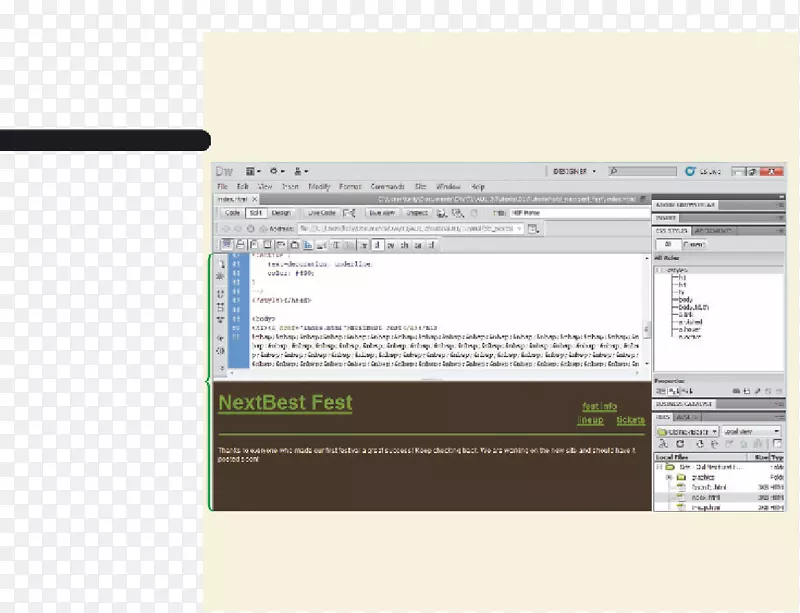The image size is (800, 613).
Task: Click the tickets link in the design view
Action: pos(631,420)
